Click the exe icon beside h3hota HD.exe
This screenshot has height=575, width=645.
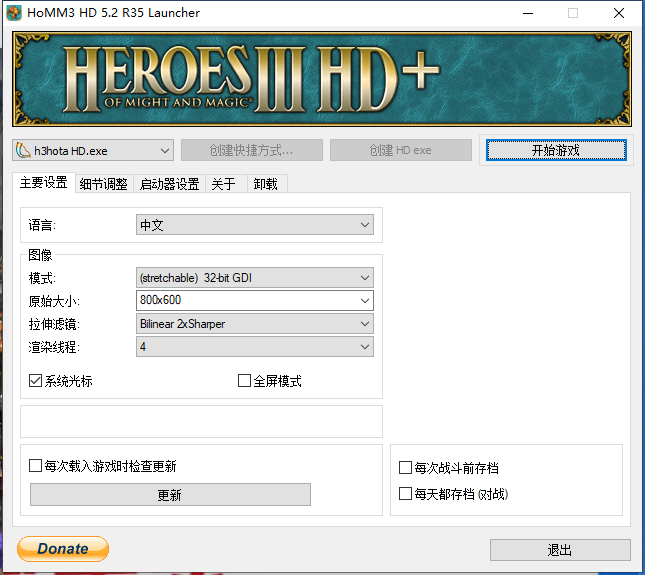point(23,151)
